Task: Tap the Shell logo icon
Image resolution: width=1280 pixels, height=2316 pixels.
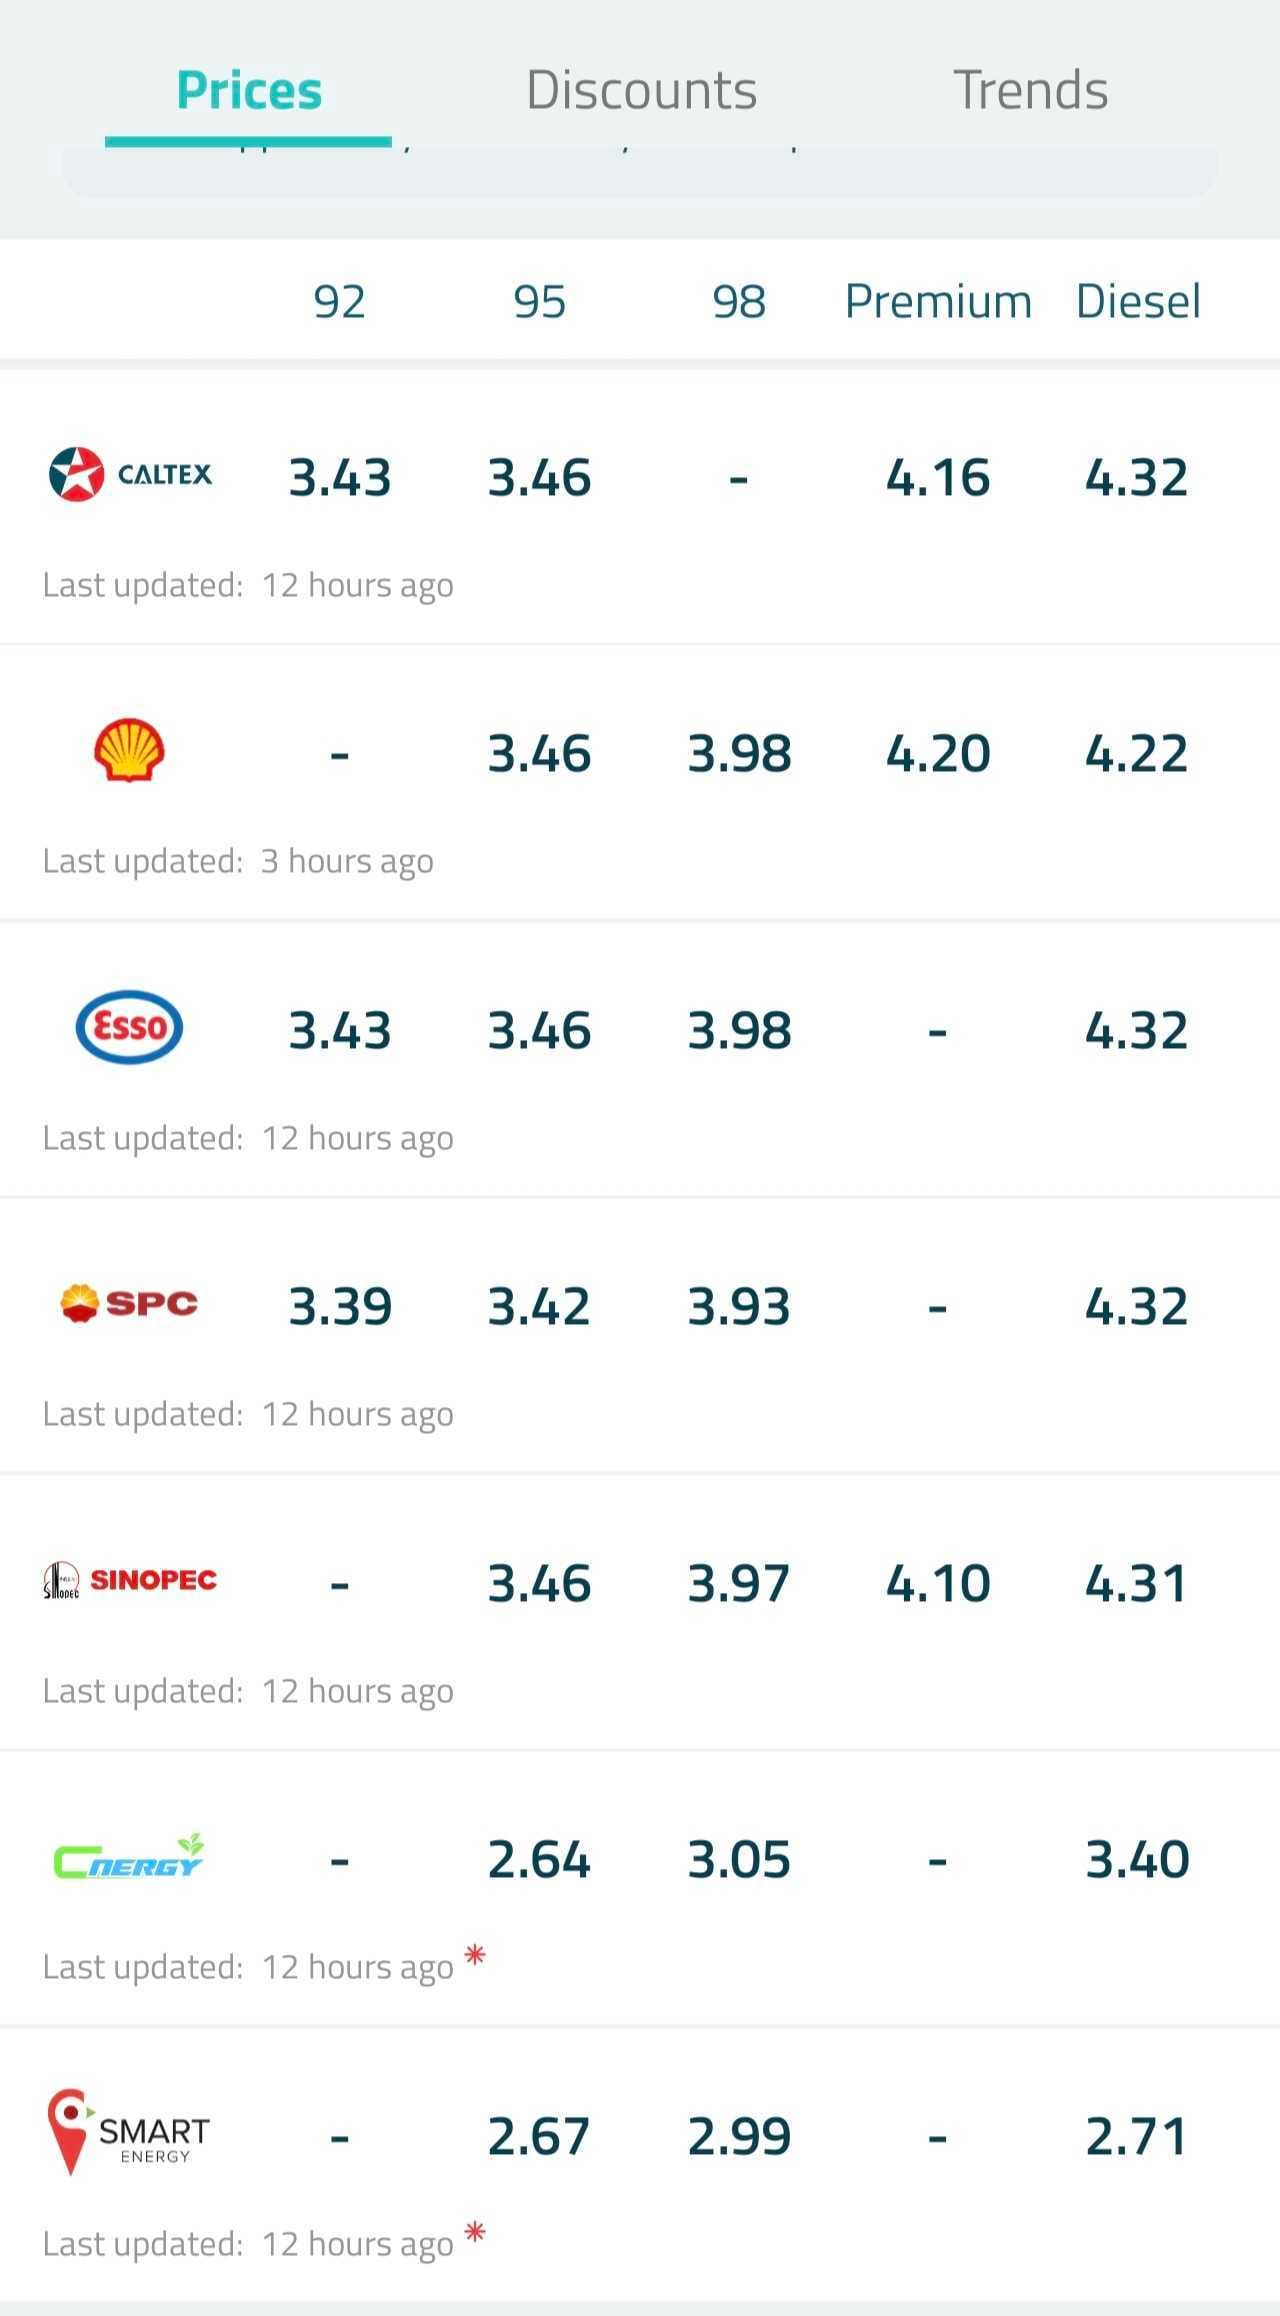Action: pyautogui.click(x=129, y=750)
